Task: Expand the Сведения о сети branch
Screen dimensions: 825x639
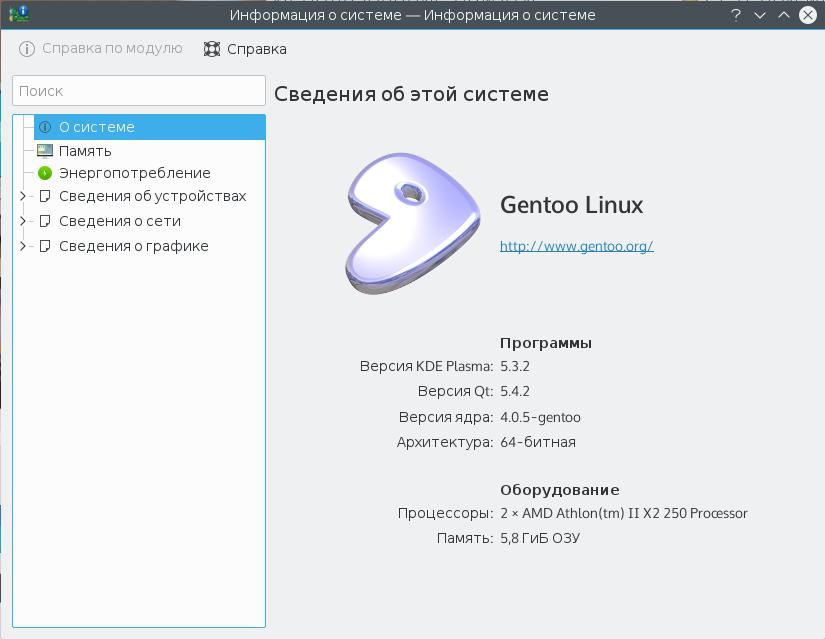Action: (24, 221)
